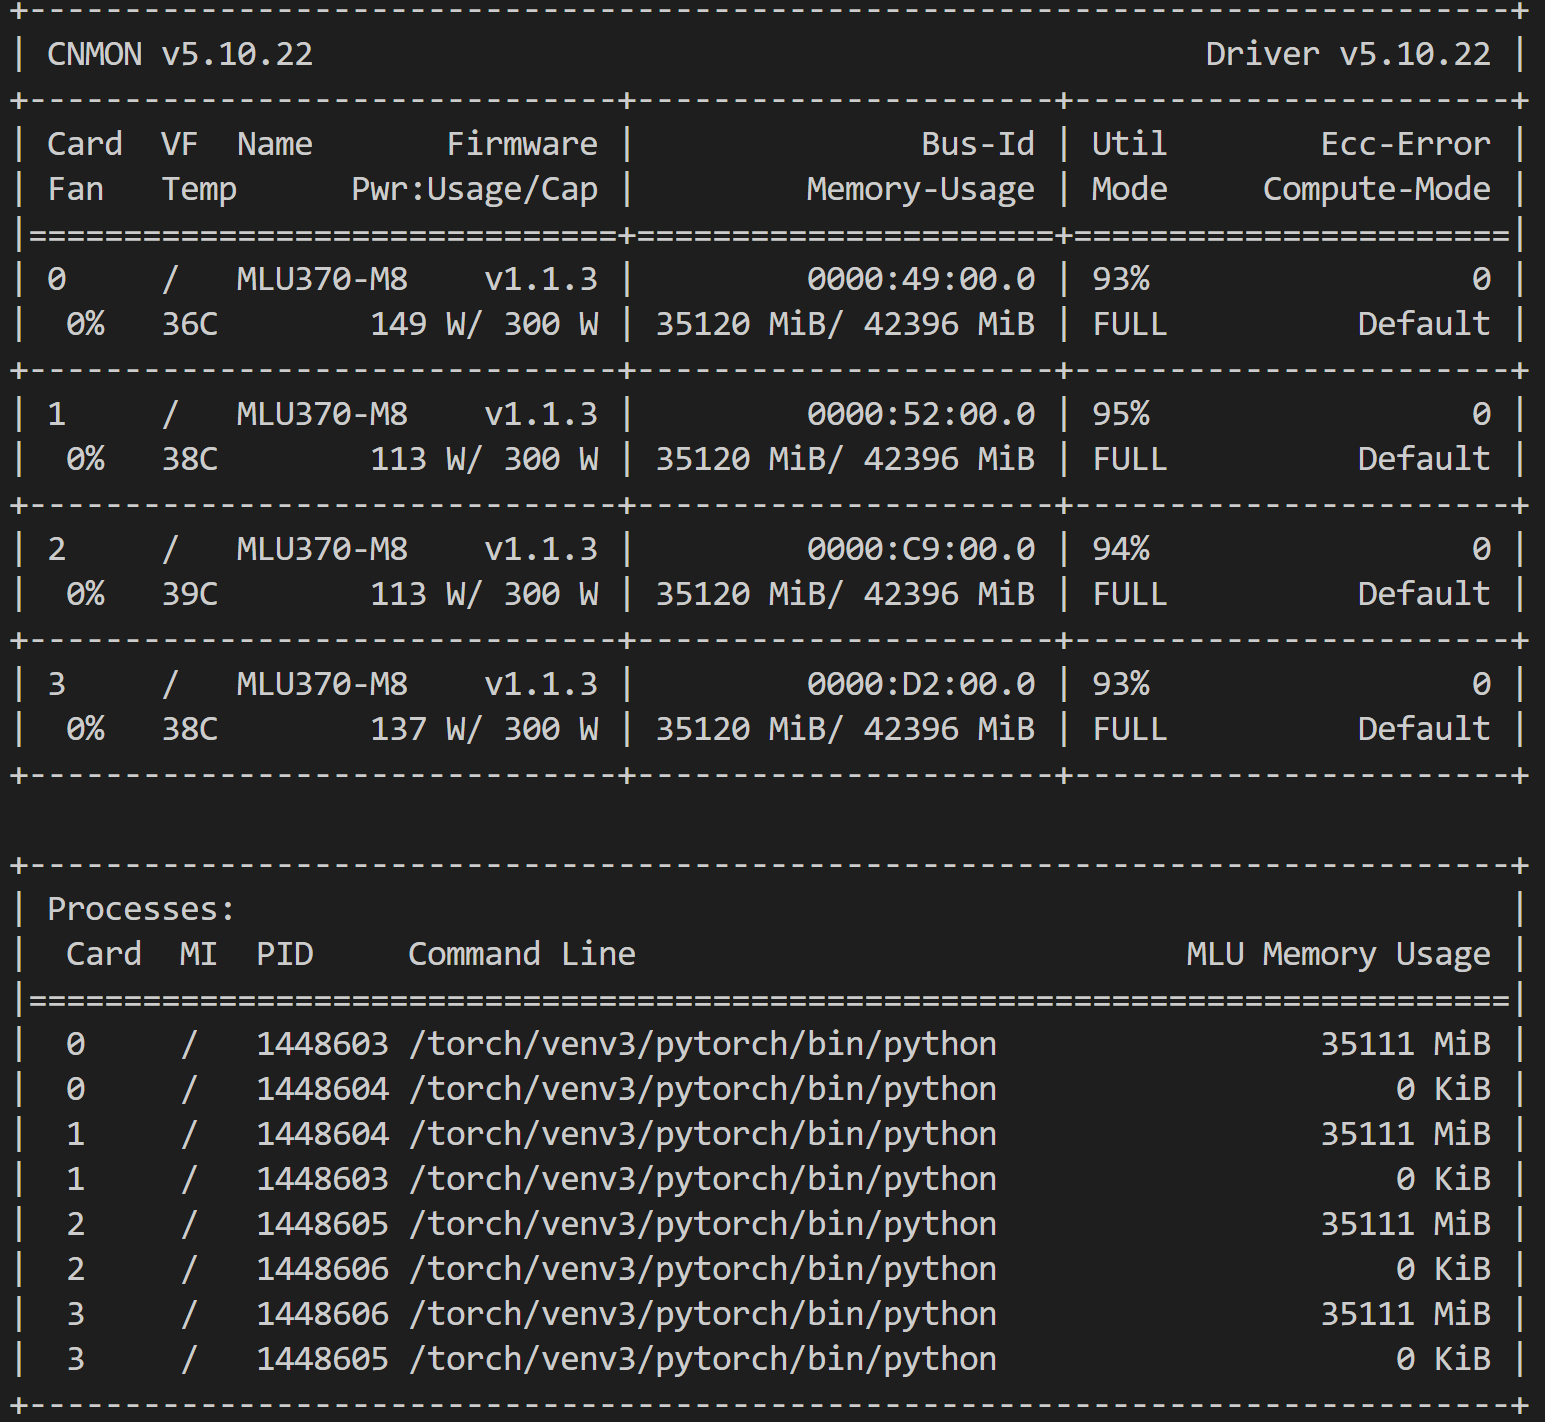
Task: Click the MLU Memory Usage header
Action: click(1338, 954)
